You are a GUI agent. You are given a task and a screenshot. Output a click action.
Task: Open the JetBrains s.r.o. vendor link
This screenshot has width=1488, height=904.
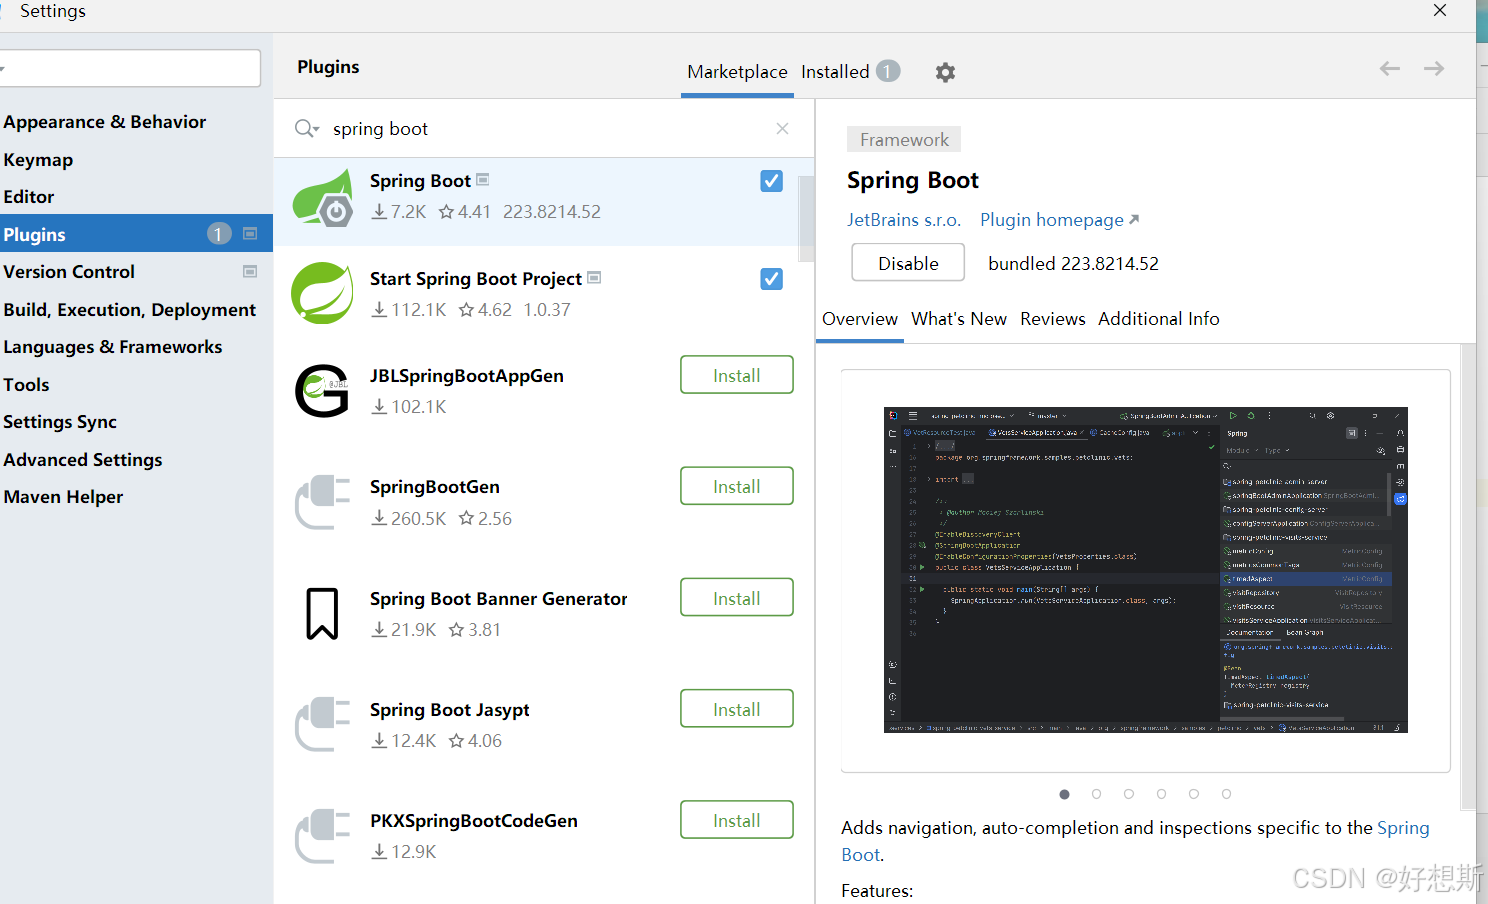[904, 220]
